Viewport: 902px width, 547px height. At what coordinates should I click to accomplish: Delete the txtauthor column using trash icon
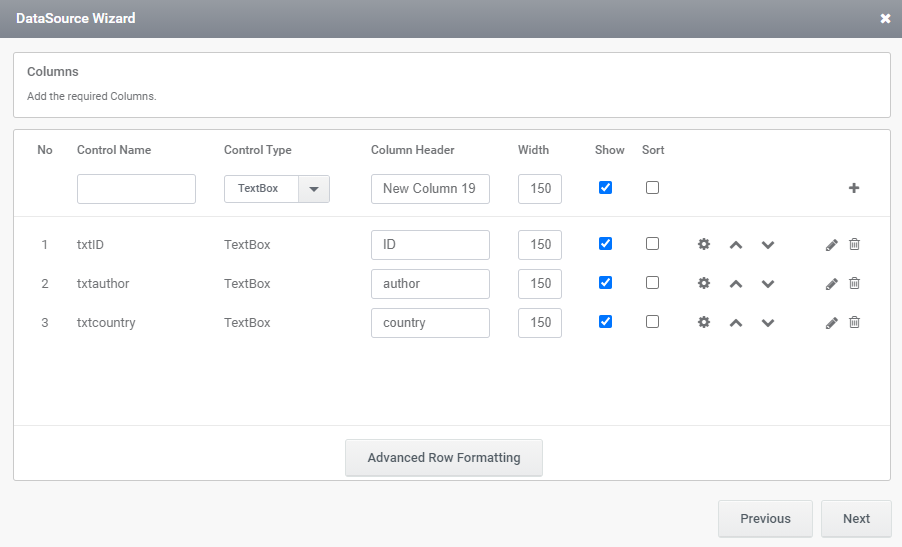pyautogui.click(x=854, y=283)
